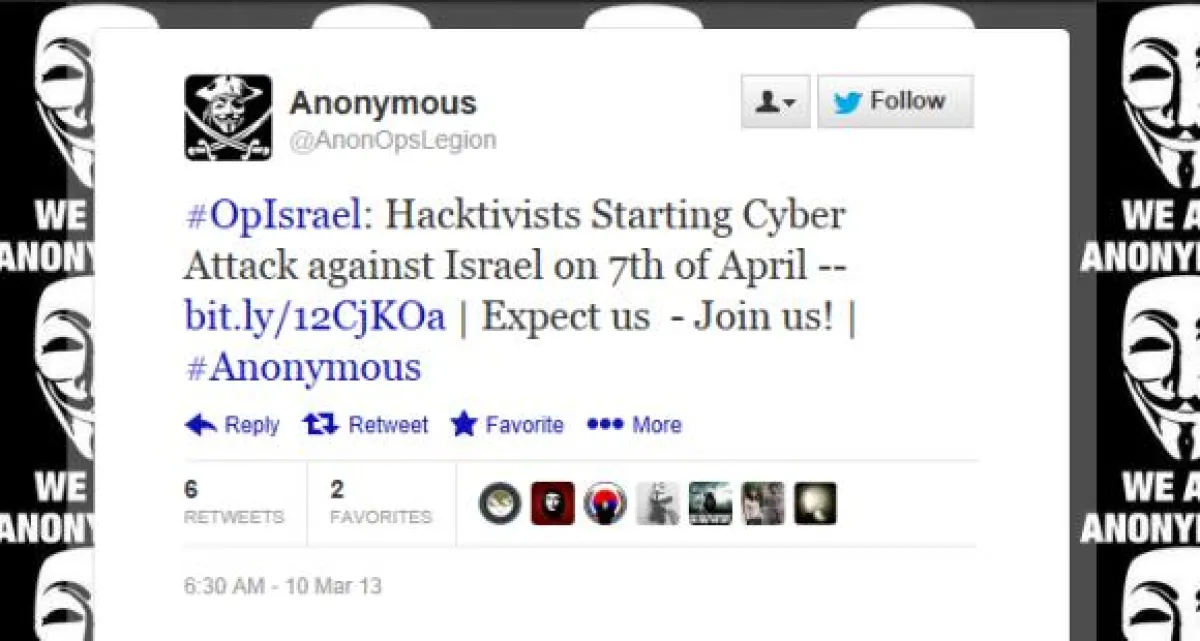Open the user actions dropdown beside Follow
Screen dimensions: 1200x641
pyautogui.click(x=775, y=102)
